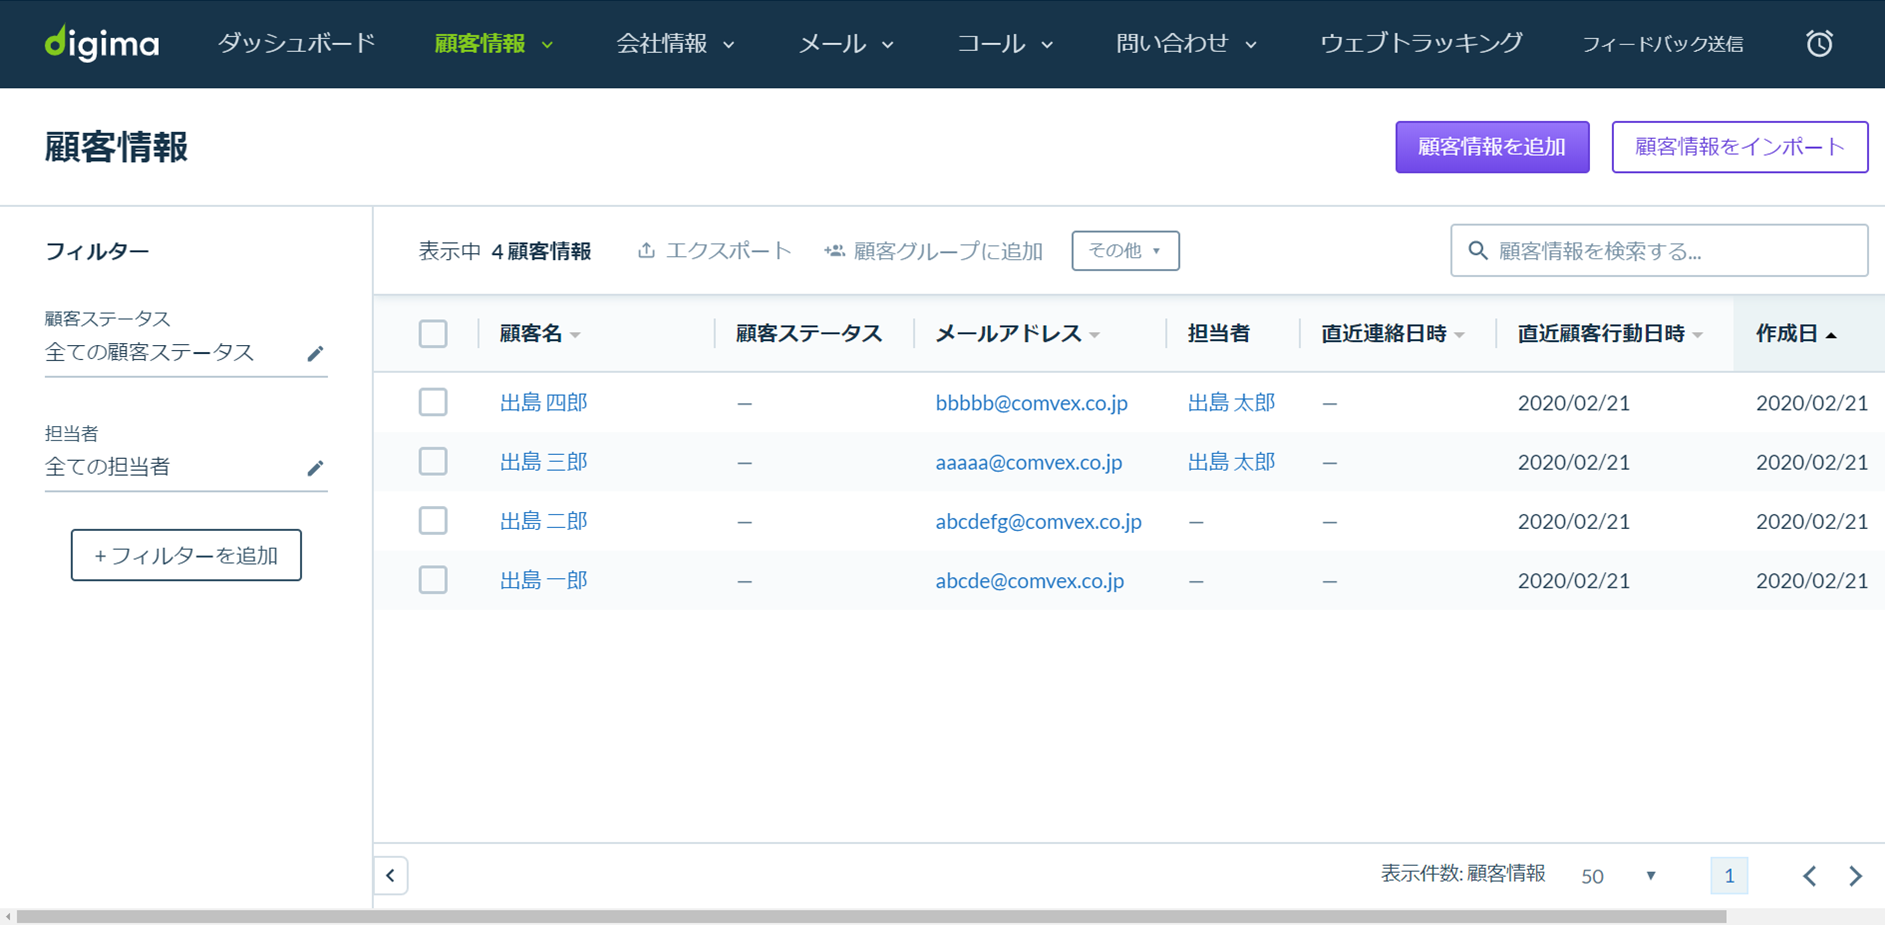Change the 表示件数 value of 50
Screen dimensions: 1885x925
click(x=1618, y=876)
